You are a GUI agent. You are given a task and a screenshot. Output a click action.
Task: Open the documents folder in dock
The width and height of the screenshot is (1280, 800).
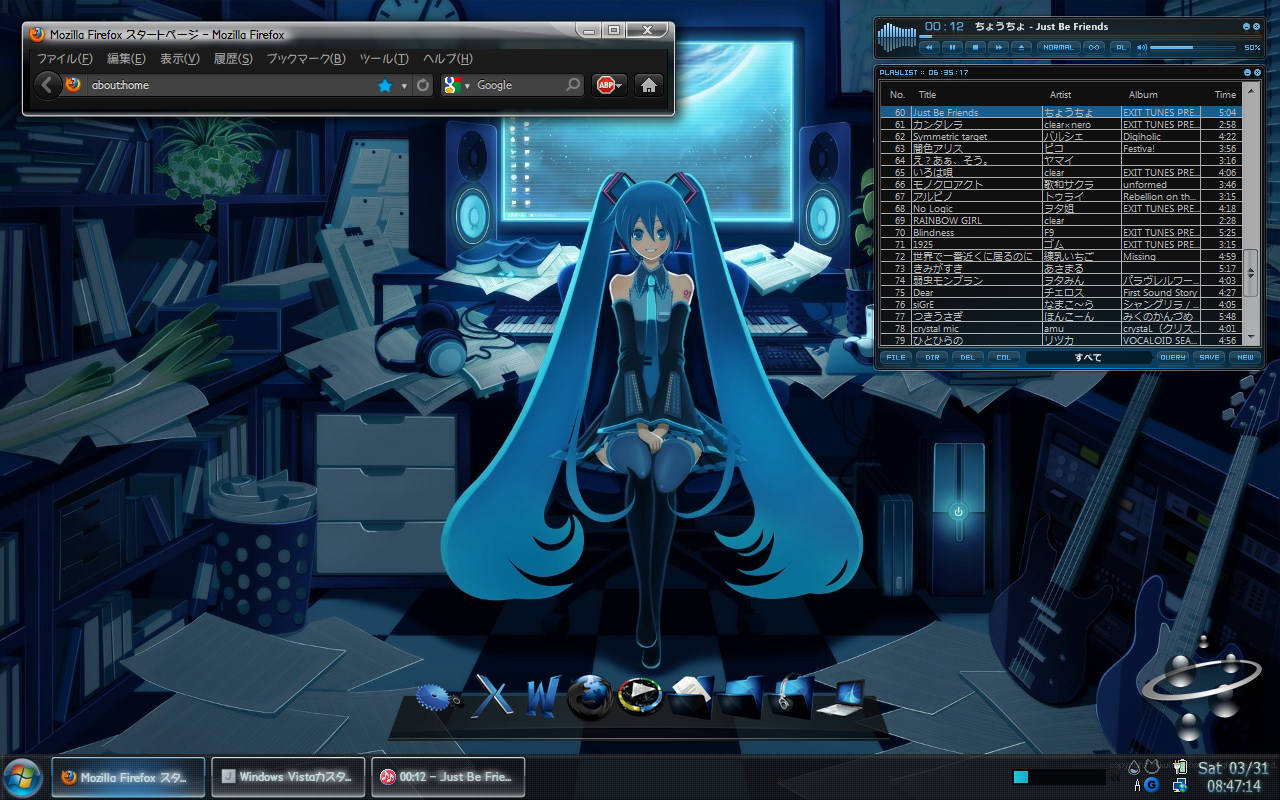point(690,697)
